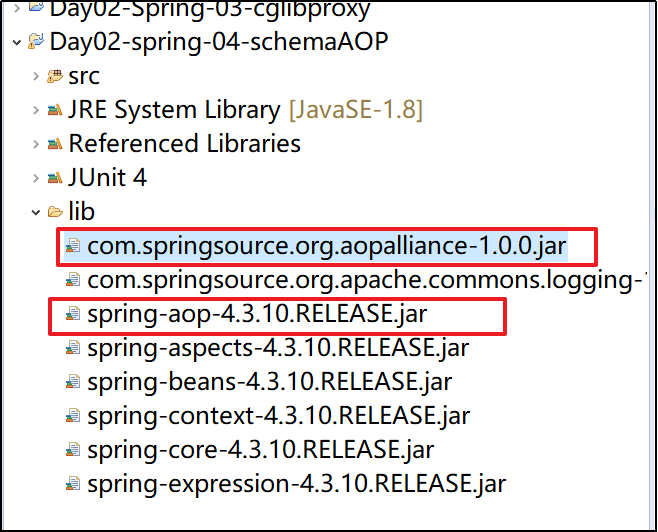Select spring-core-4.3.10.RELEASE.jar
Screen dimensions: 658x532
click(x=260, y=450)
